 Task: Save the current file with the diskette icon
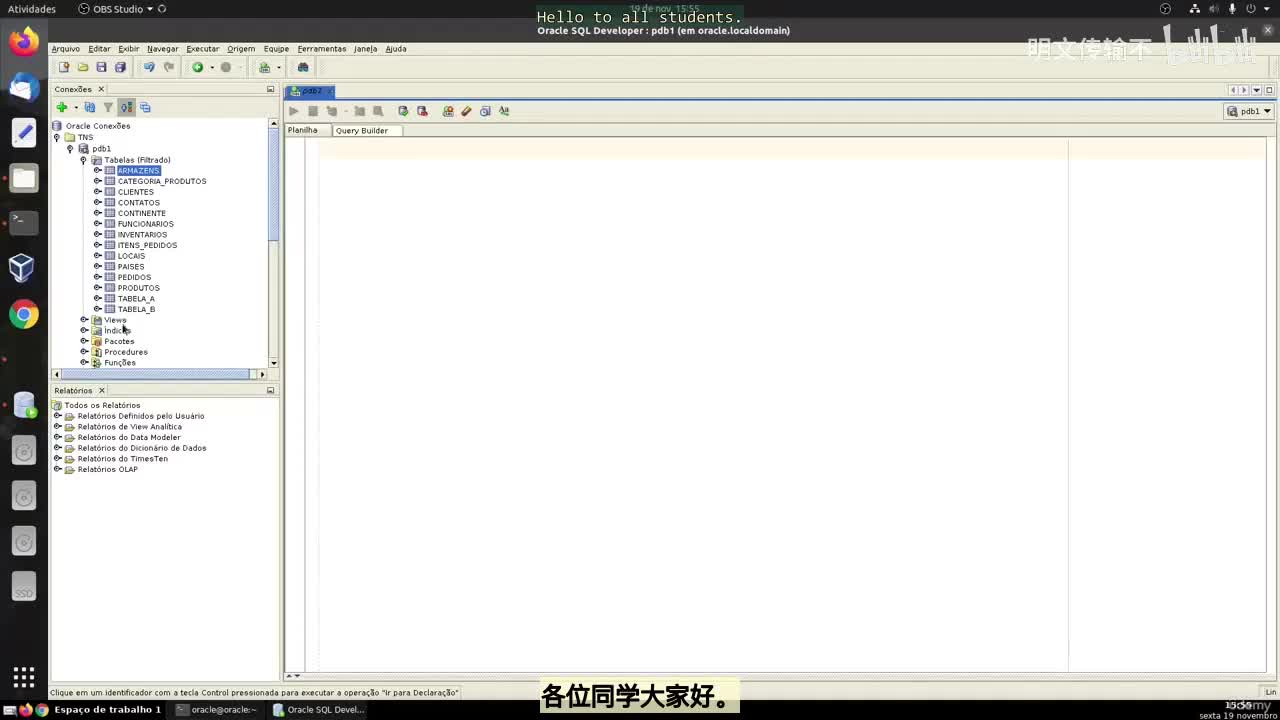[101, 67]
